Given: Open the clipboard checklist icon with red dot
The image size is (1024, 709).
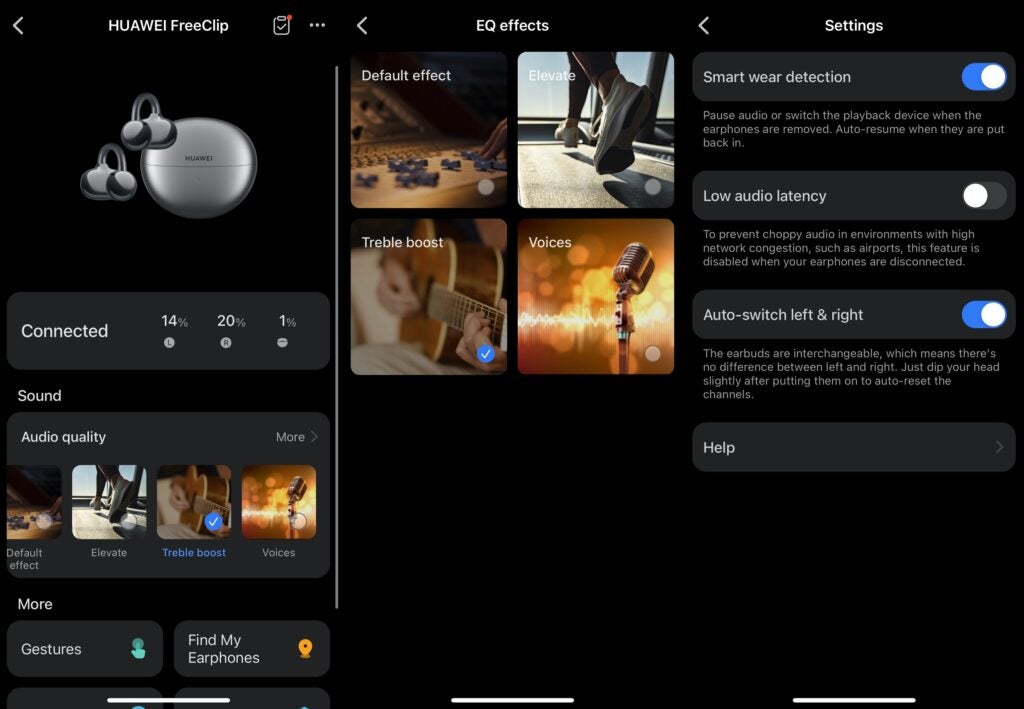Looking at the screenshot, I should [x=281, y=25].
